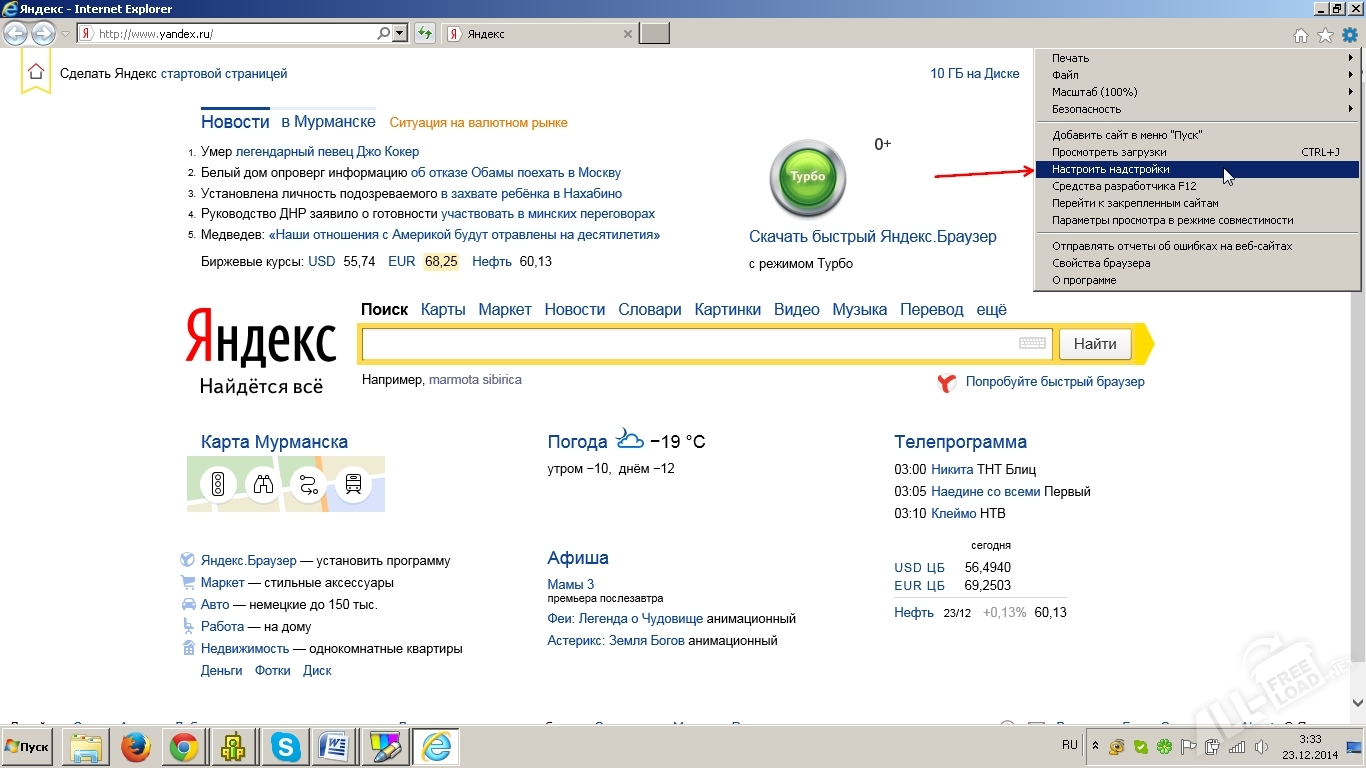1366x768 pixels.
Task: Open the Home page button in Internet Explorer
Action: [x=1300, y=33]
